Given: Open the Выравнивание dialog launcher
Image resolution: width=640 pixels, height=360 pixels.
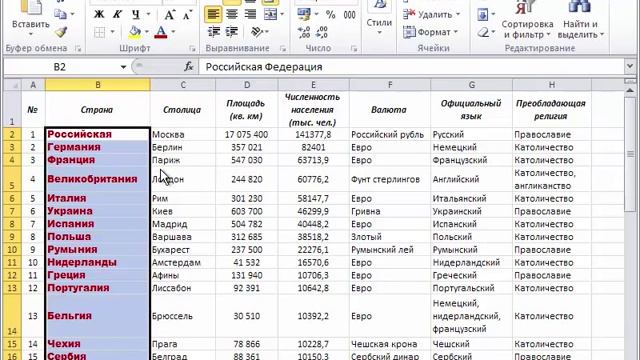Looking at the screenshot, I should click(x=282, y=49).
